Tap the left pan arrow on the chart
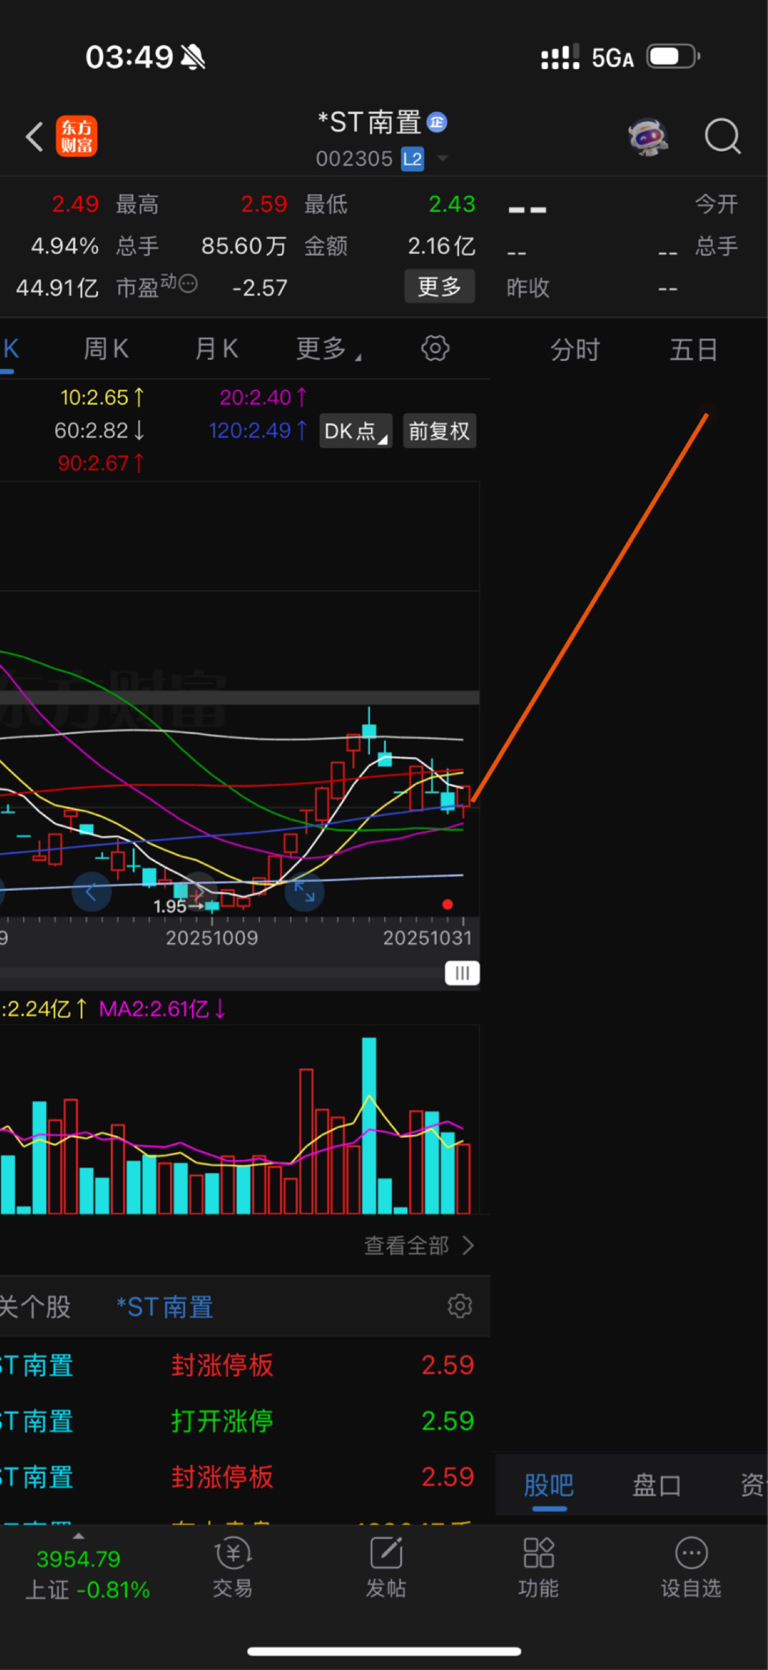This screenshot has height=1670, width=768. (91, 892)
